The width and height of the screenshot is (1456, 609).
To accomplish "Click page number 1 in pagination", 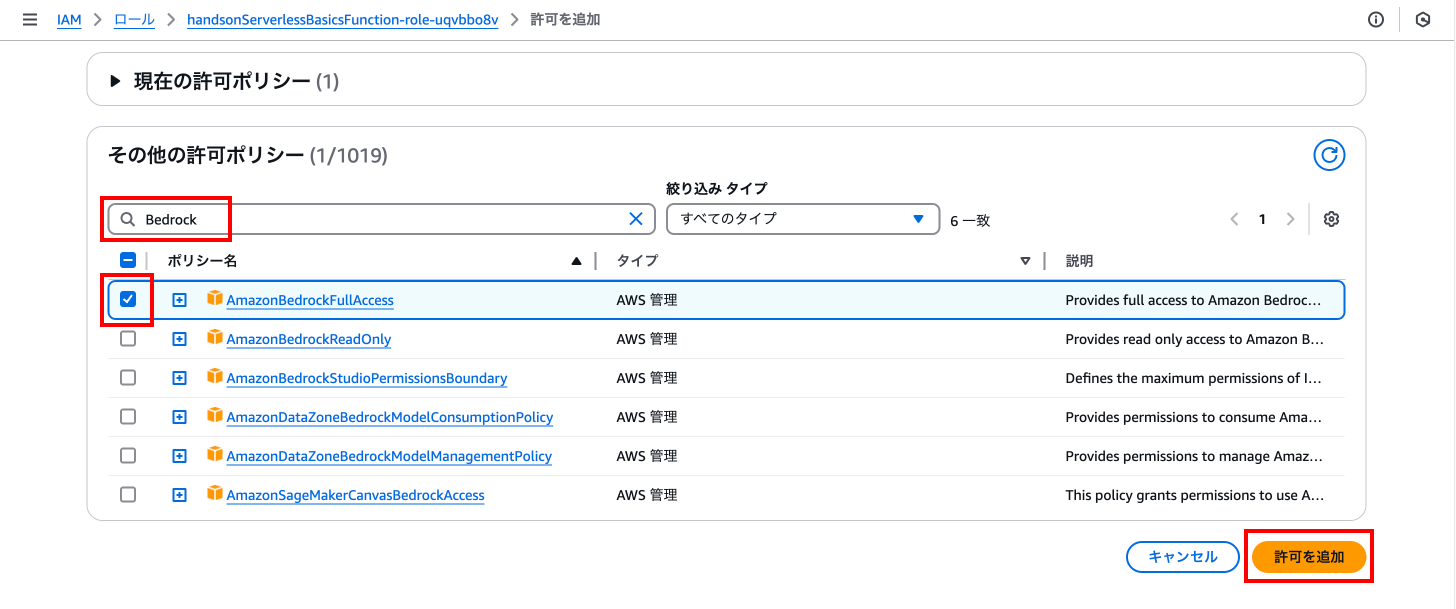I will pyautogui.click(x=1263, y=219).
